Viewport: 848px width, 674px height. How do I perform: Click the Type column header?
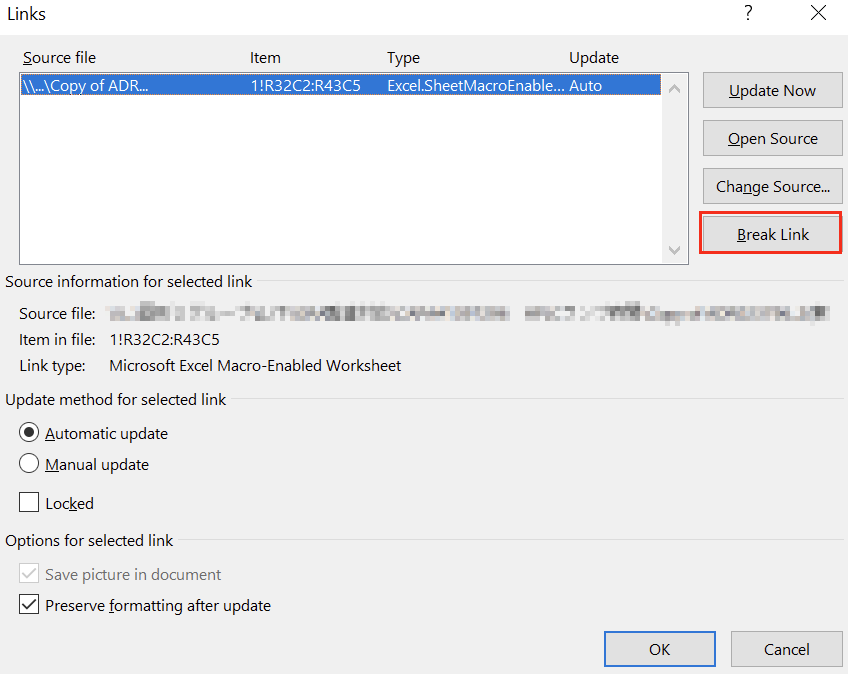pos(403,58)
